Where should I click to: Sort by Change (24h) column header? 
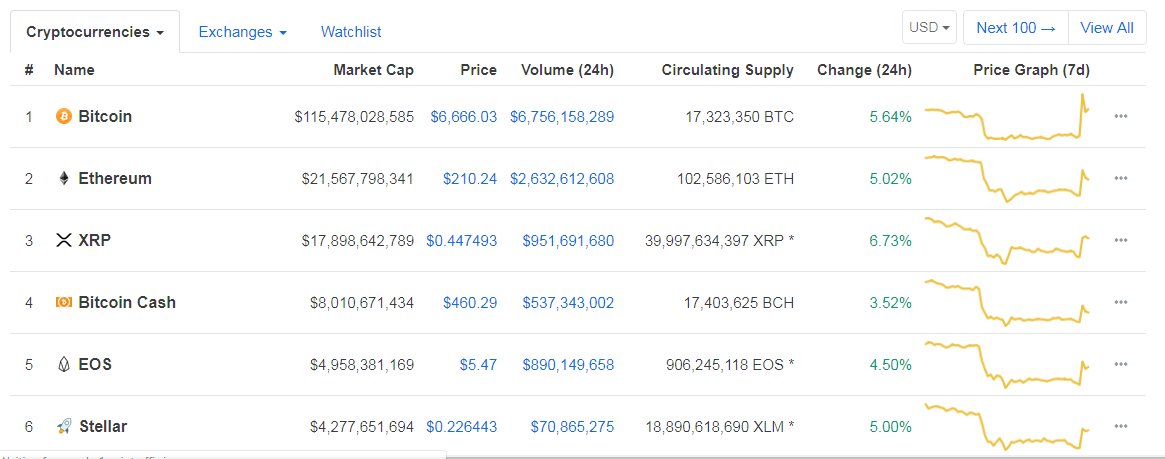tap(864, 70)
